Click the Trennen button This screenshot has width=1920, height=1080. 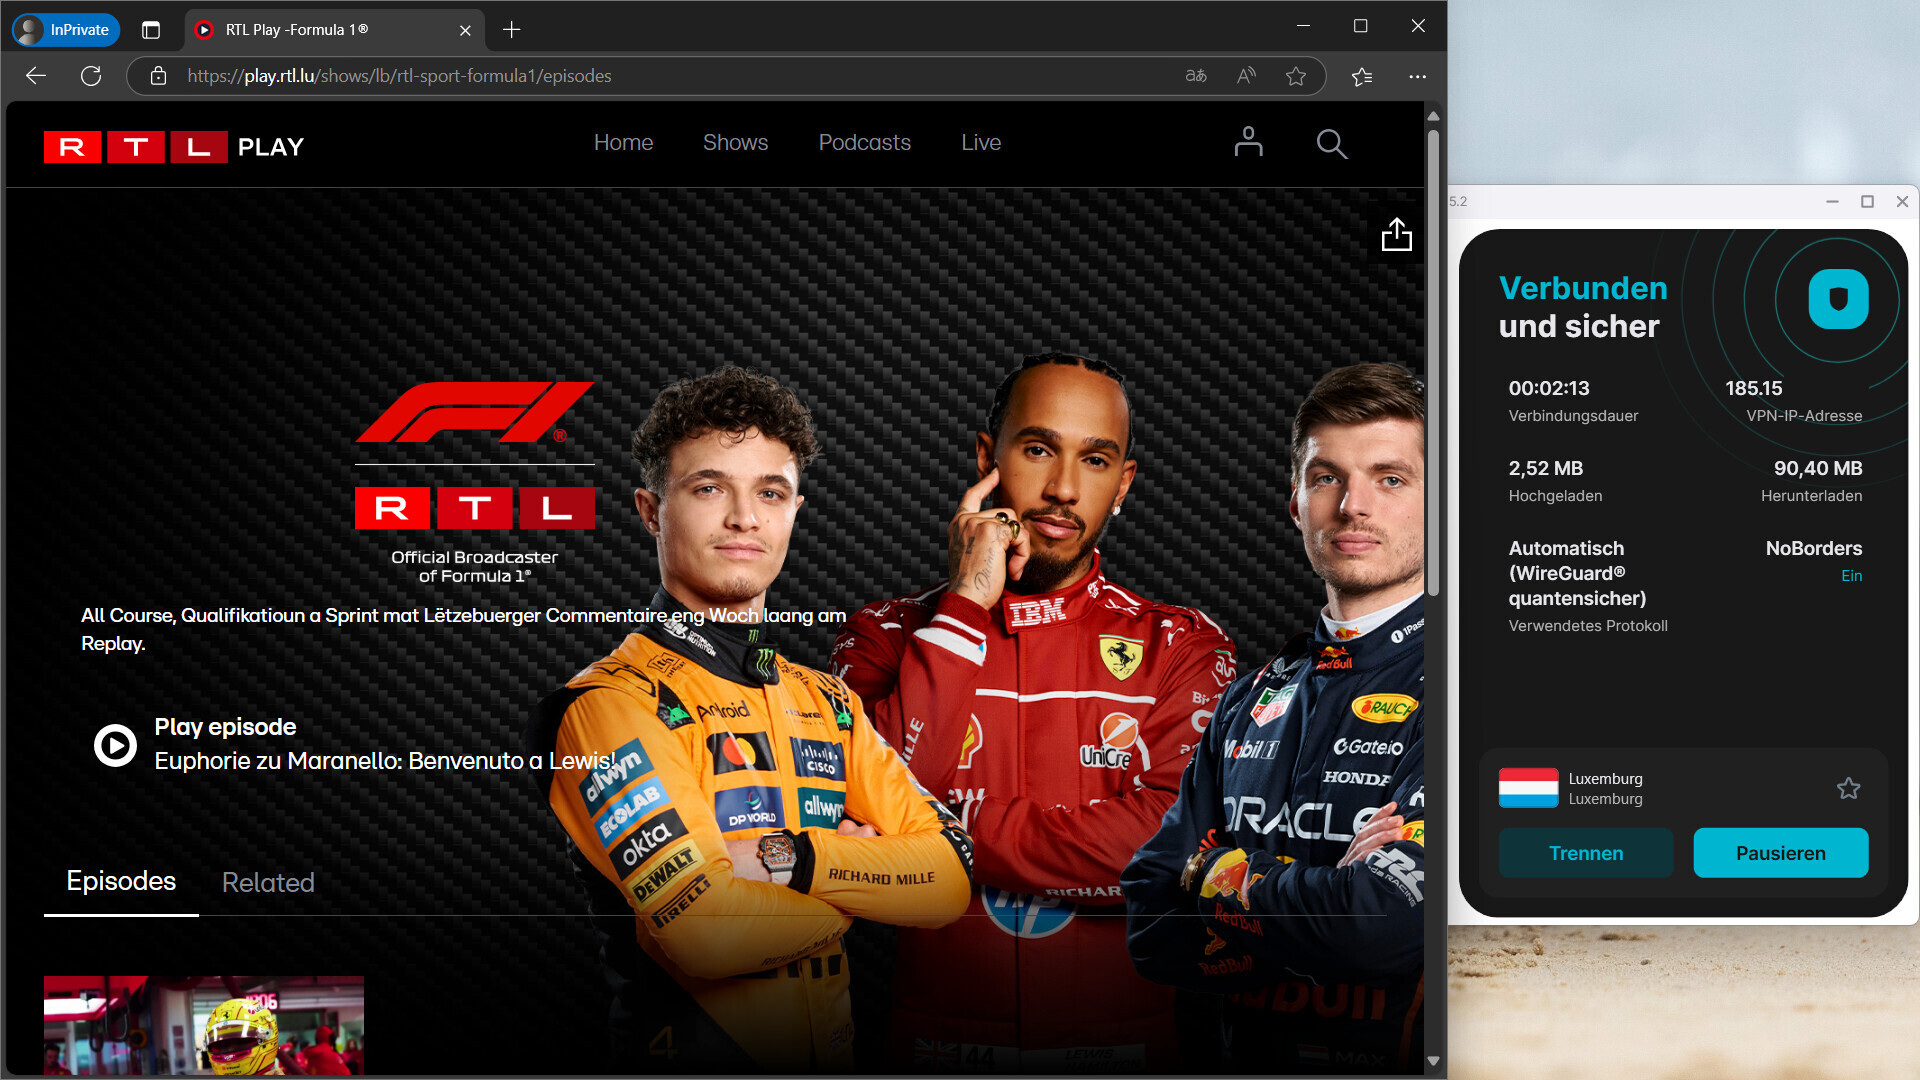(x=1585, y=853)
